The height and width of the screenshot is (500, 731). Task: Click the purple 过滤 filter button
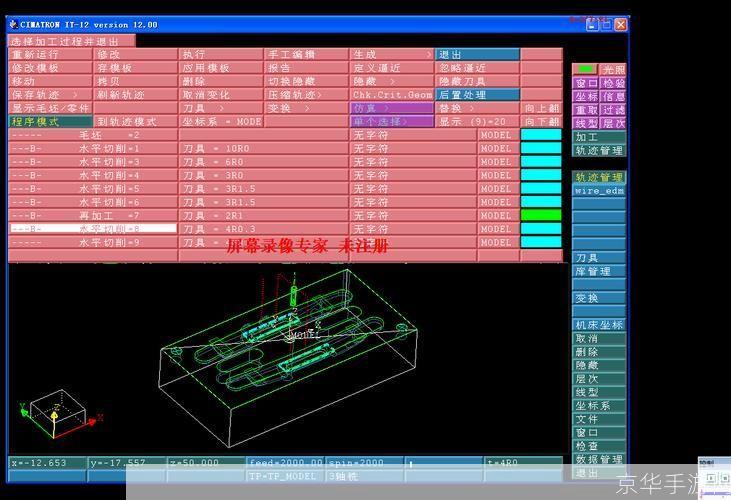613,110
